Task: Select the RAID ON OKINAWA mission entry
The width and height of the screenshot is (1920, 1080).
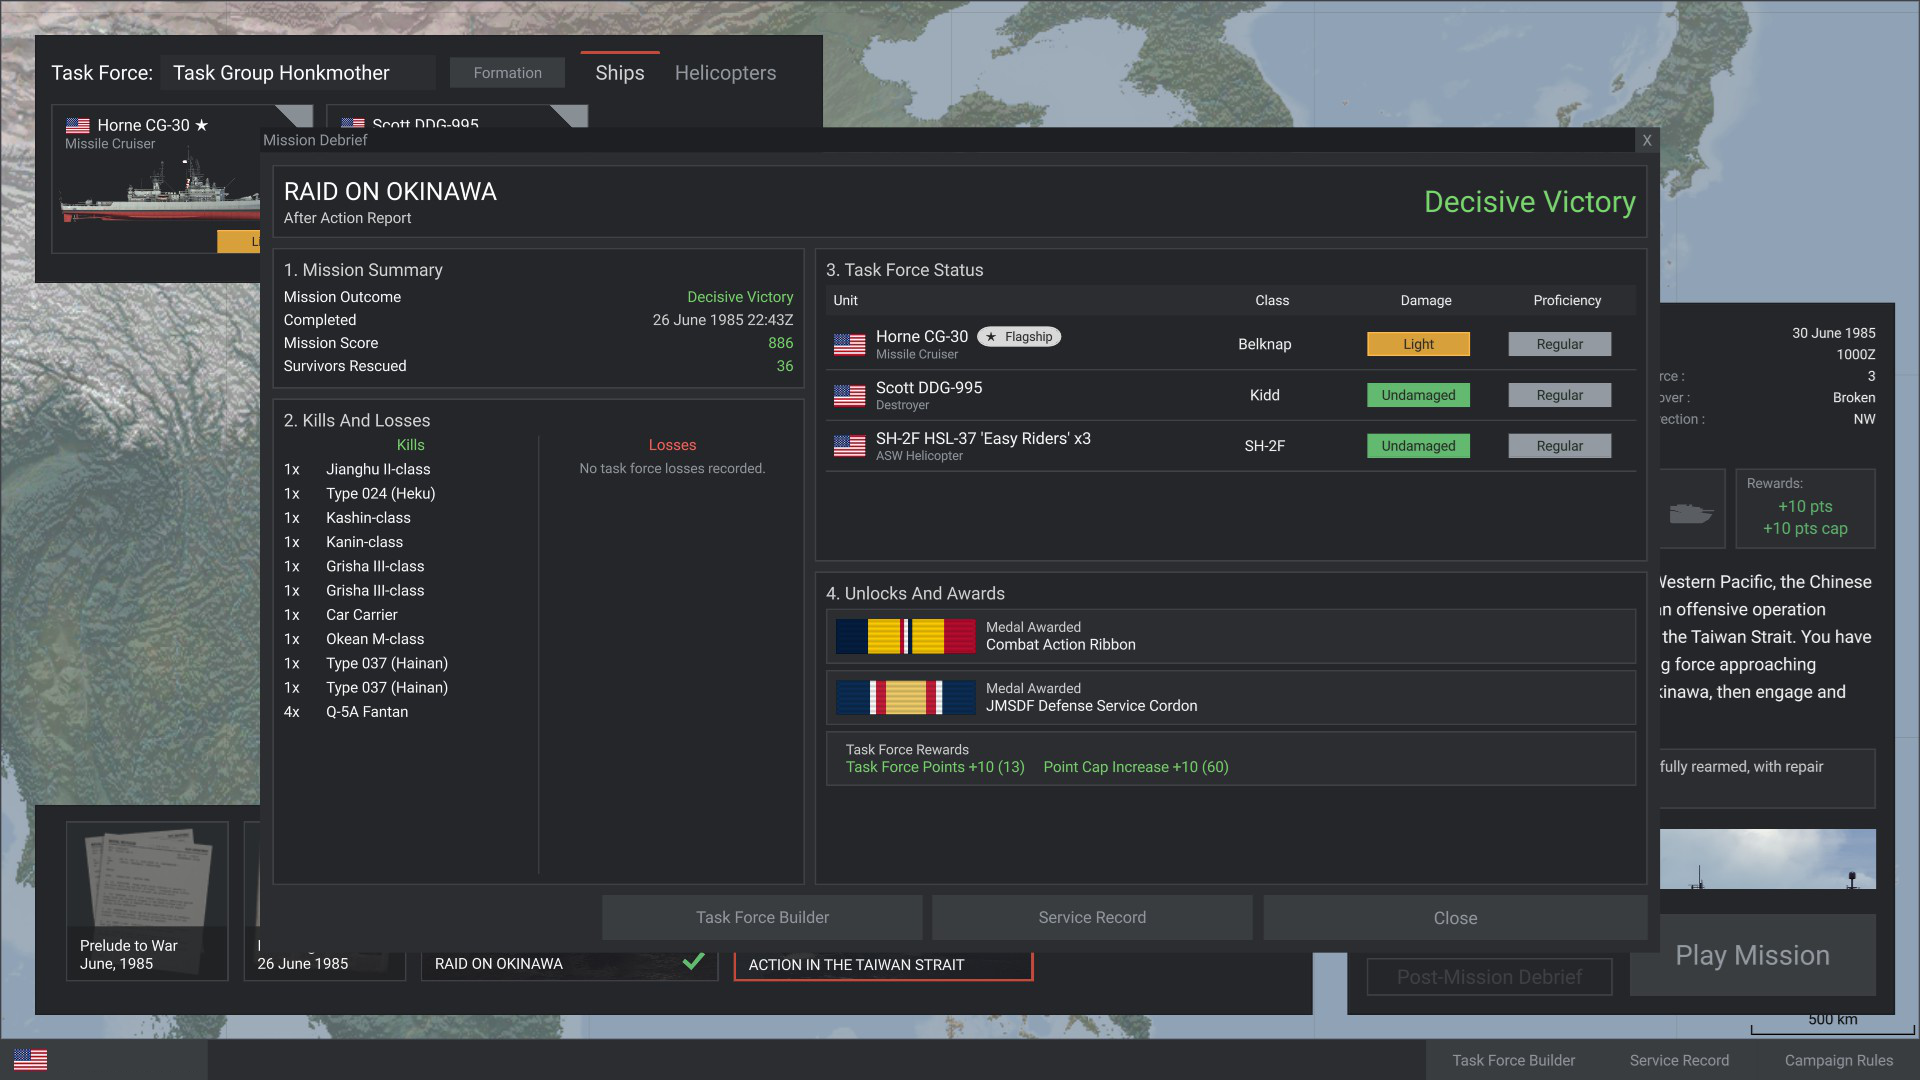Action: click(x=569, y=964)
